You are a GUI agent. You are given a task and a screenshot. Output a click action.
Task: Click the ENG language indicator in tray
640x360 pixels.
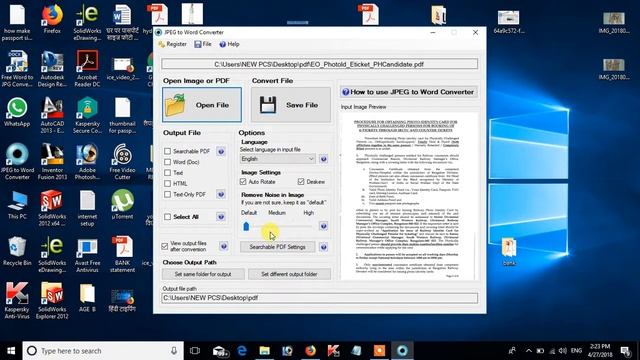[576, 350]
